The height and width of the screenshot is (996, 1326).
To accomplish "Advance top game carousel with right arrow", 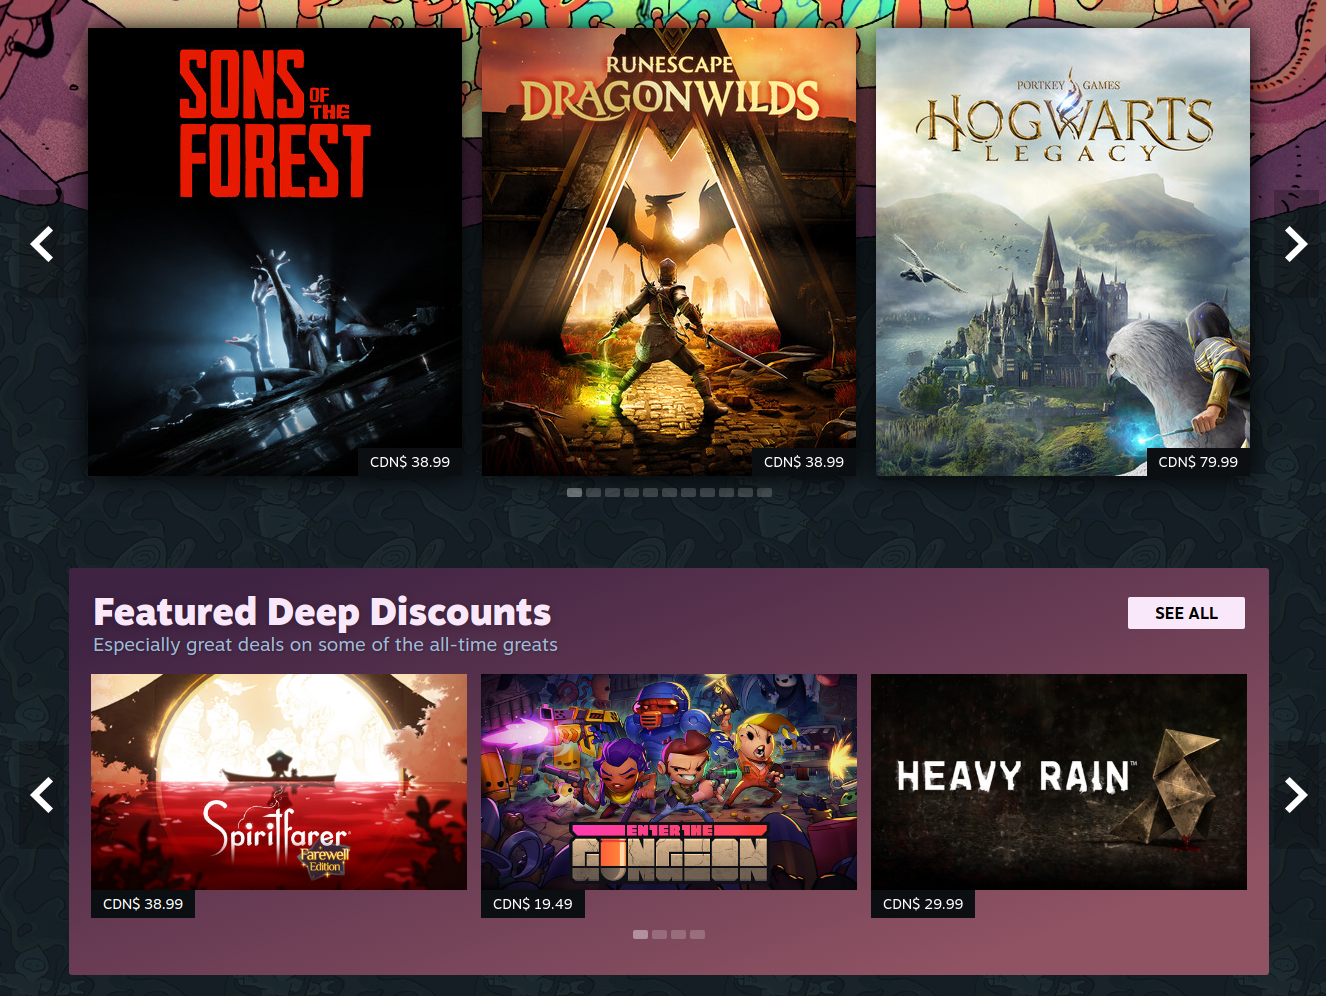I will click(x=1296, y=244).
